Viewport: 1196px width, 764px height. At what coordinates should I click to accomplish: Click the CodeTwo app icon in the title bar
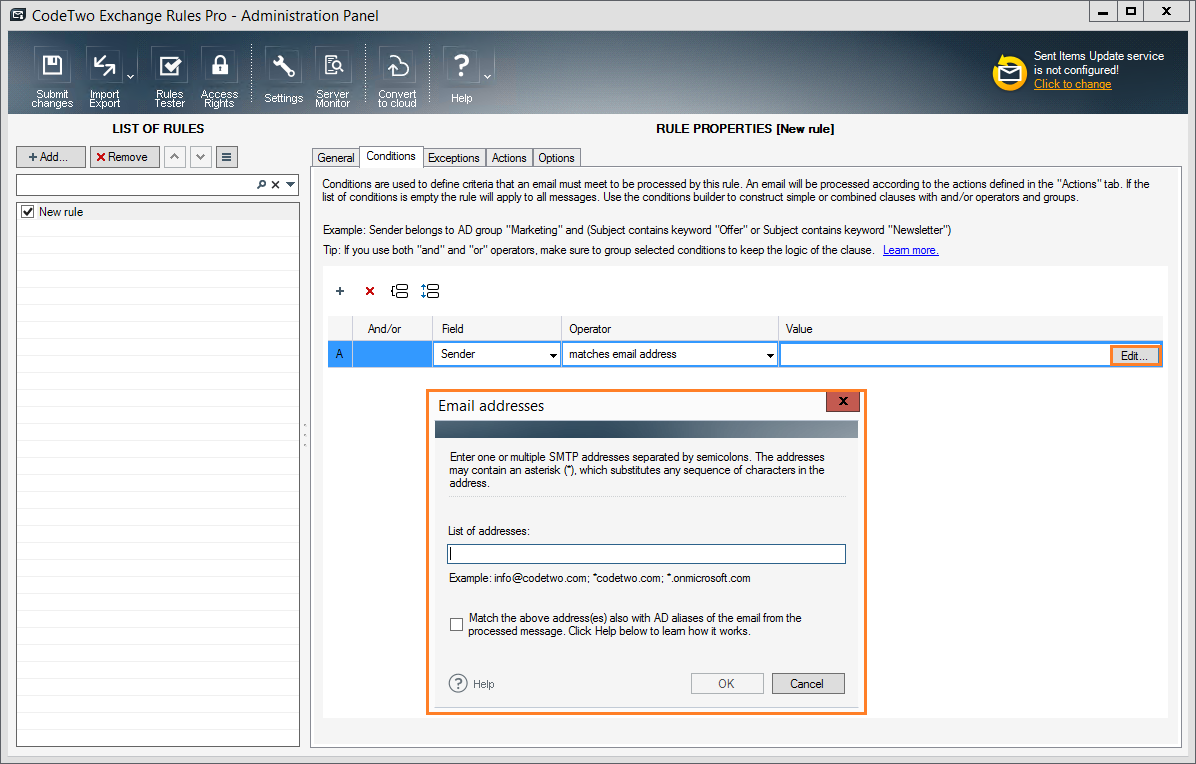pyautogui.click(x=18, y=15)
